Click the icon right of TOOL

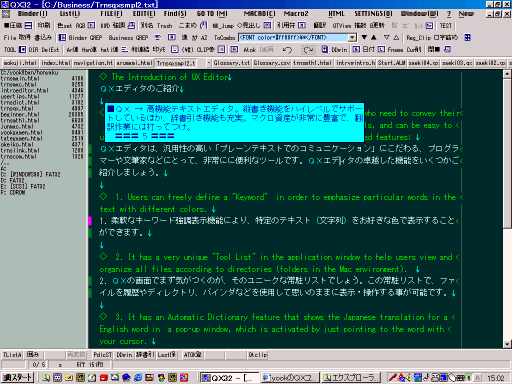click(x=22, y=50)
